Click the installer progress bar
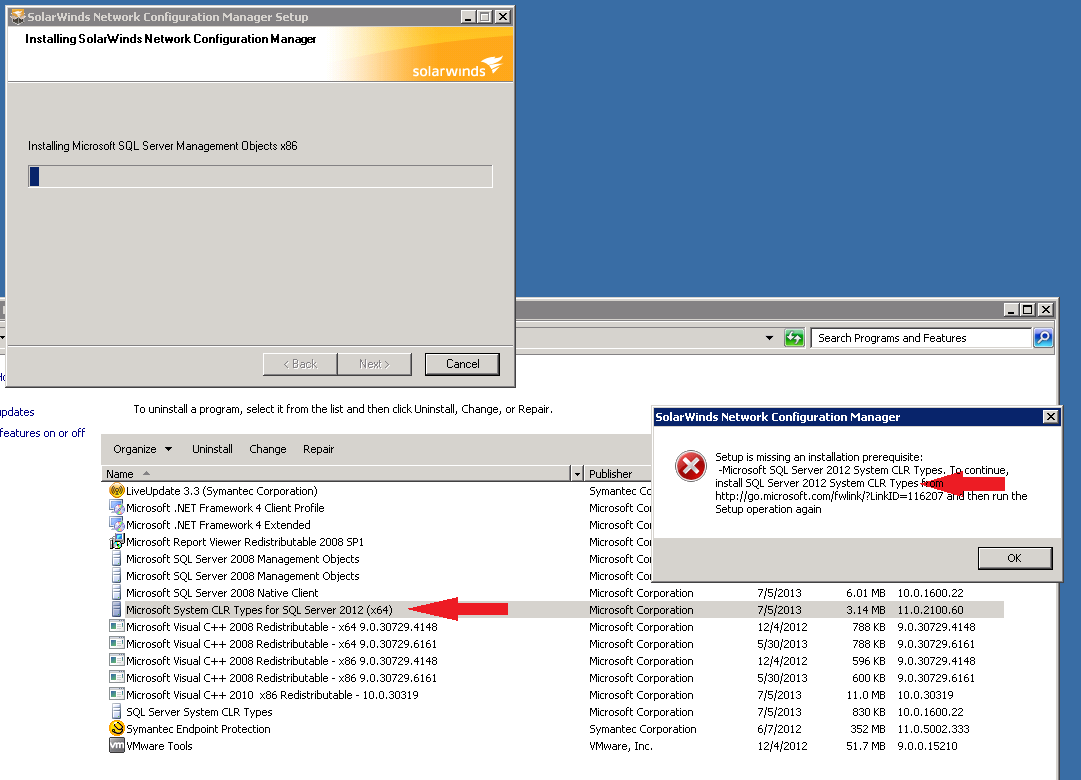The width and height of the screenshot is (1081, 780). click(261, 177)
